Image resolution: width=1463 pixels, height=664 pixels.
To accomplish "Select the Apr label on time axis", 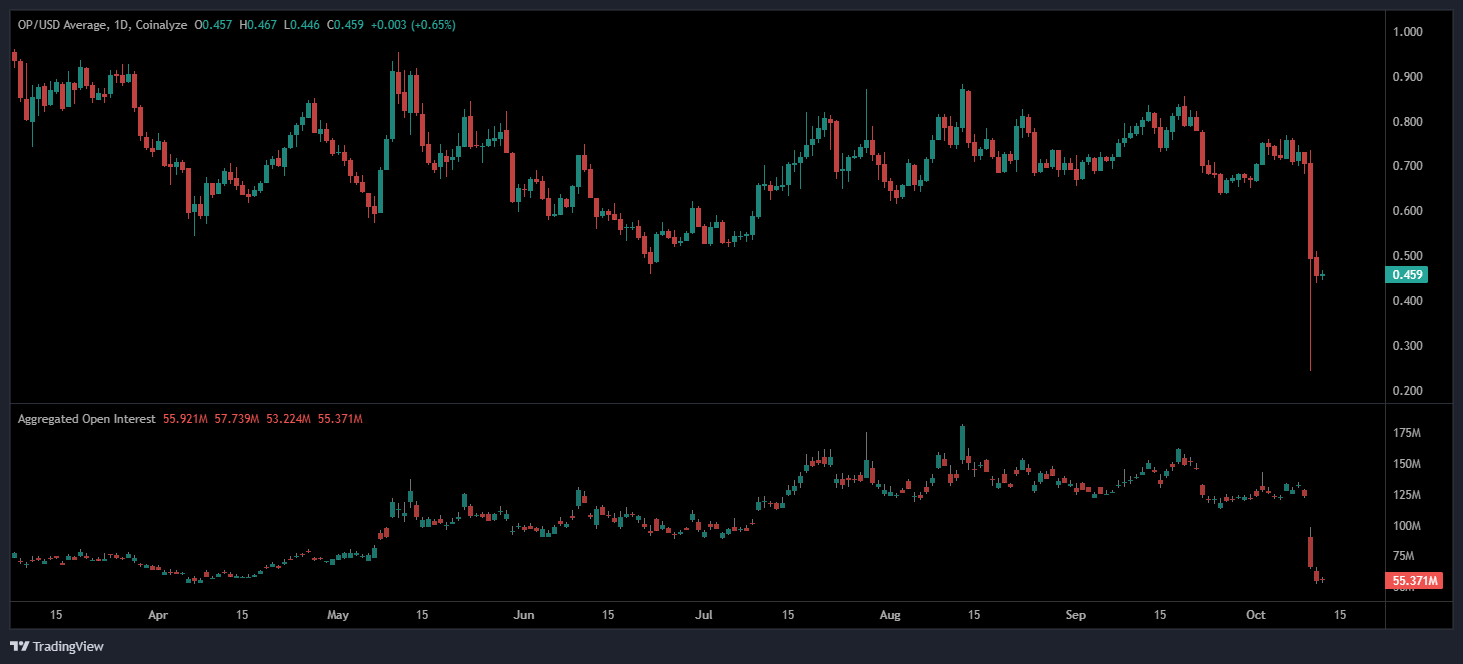I will 157,614.
